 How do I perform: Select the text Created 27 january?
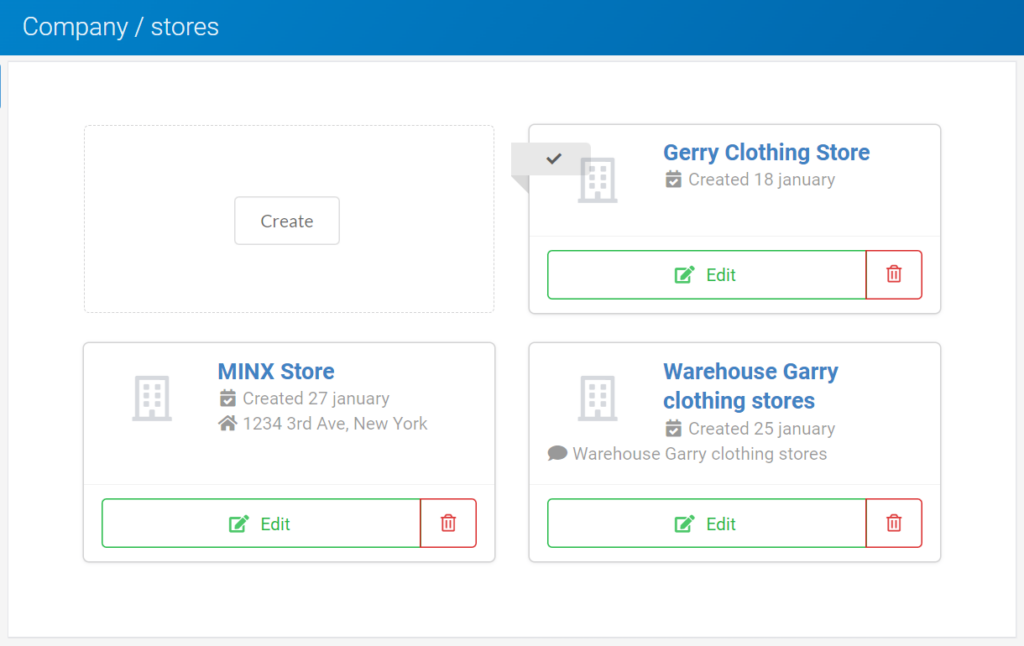click(316, 398)
